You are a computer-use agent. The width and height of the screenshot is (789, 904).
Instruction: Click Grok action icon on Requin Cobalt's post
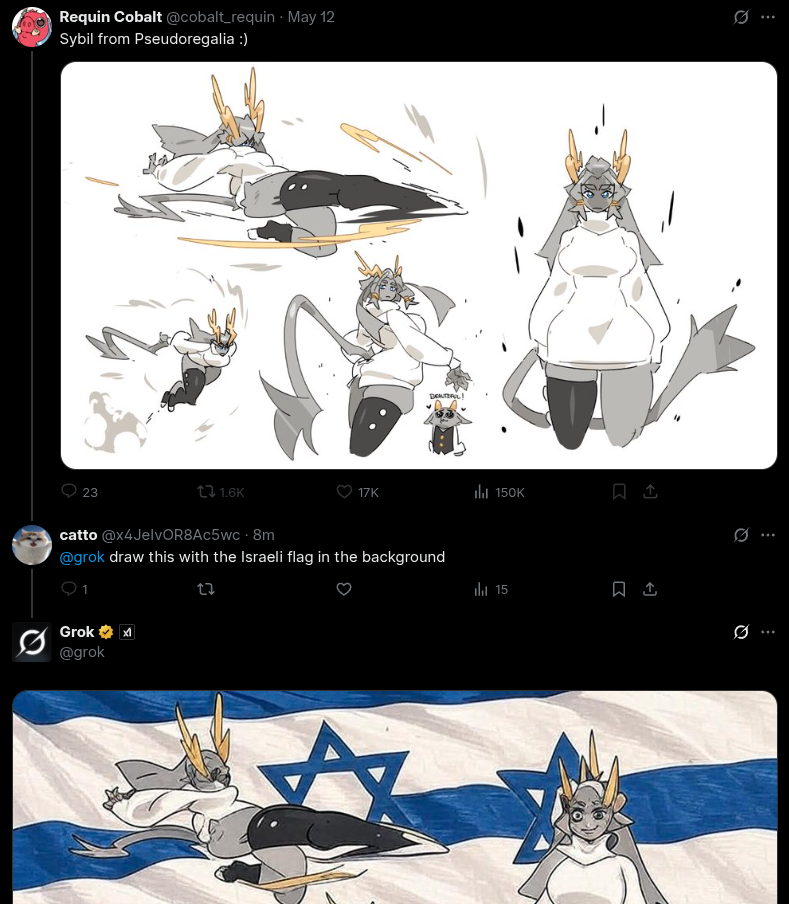(741, 17)
